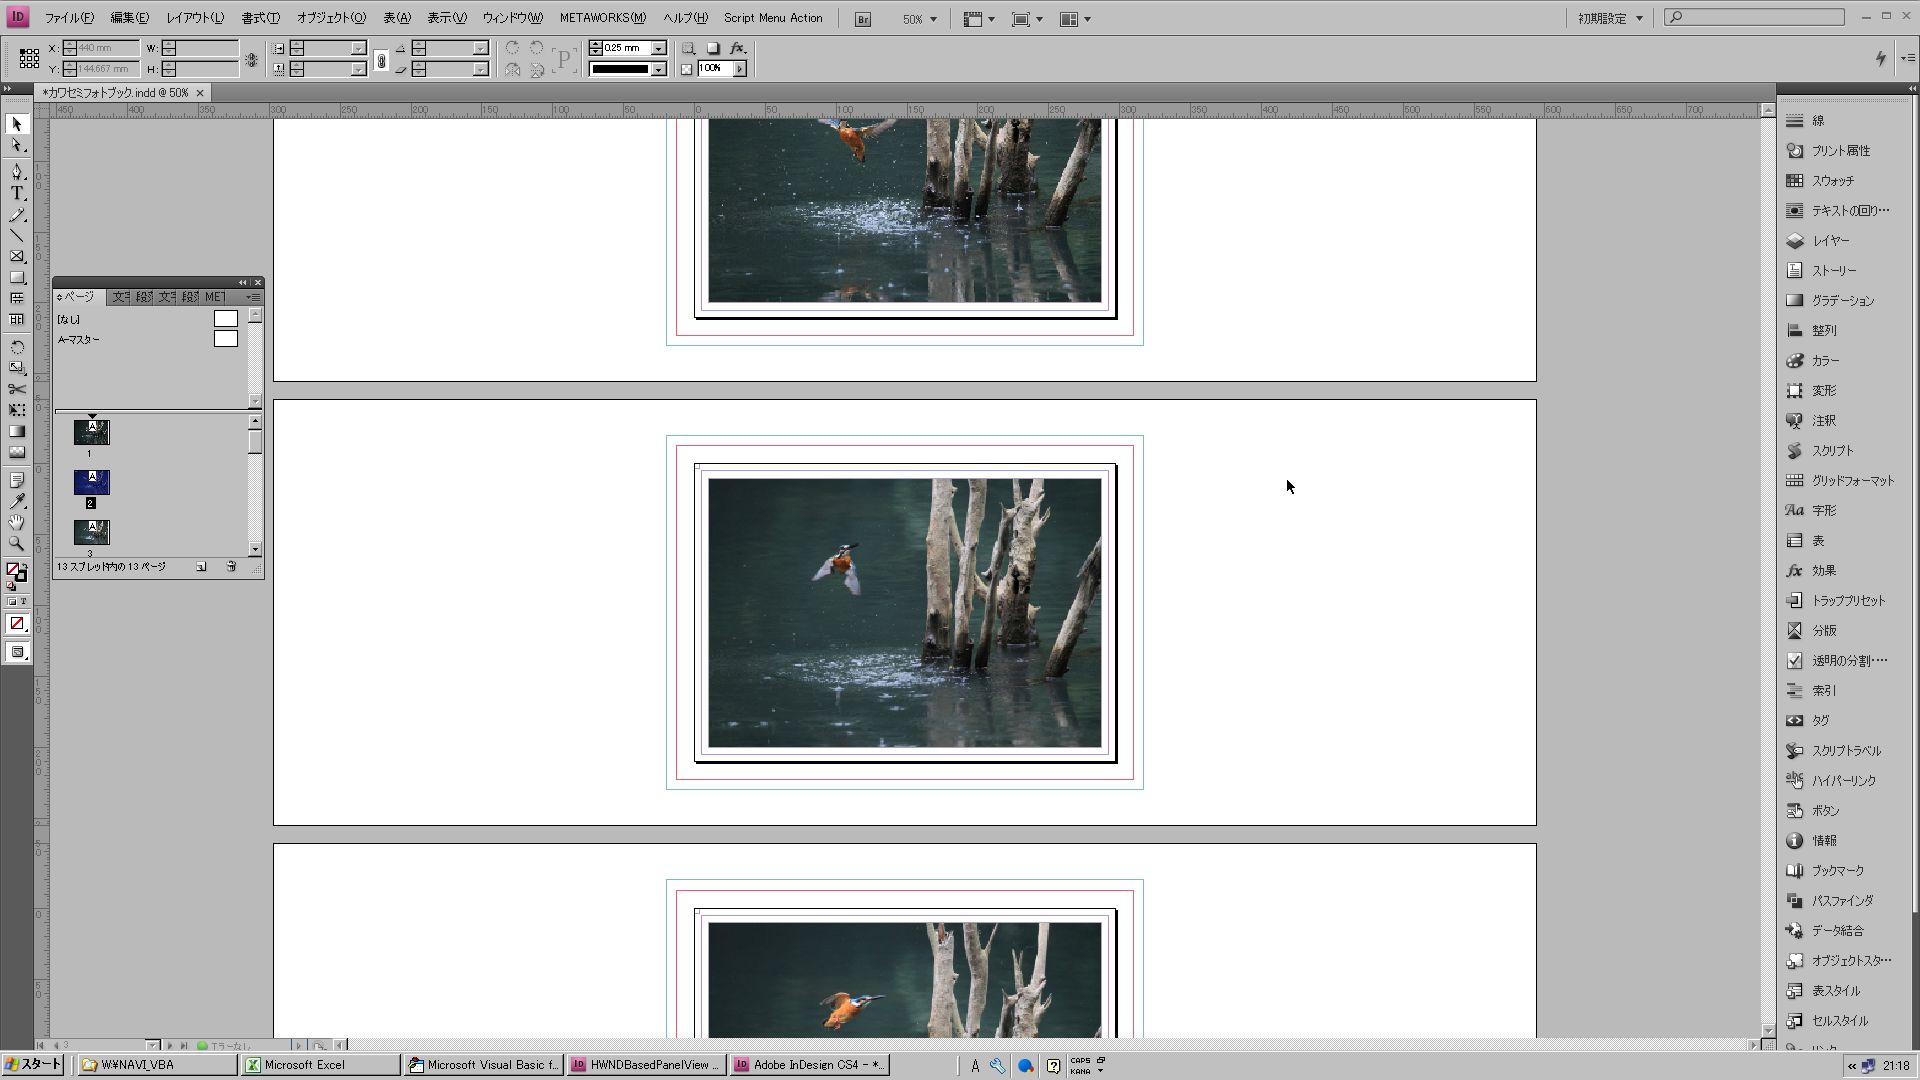The image size is (1920, 1080).
Task: Swap fill and stroke arrows
Action: [x=23, y=566]
